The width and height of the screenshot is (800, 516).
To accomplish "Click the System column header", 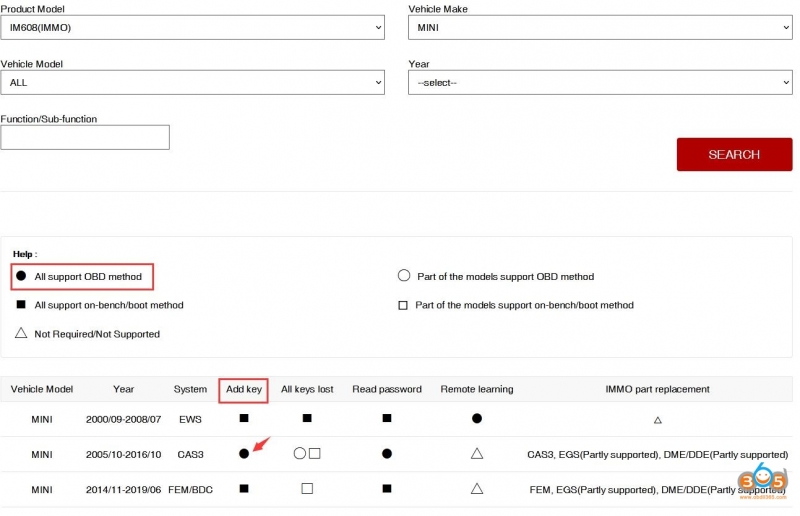I will (x=190, y=389).
